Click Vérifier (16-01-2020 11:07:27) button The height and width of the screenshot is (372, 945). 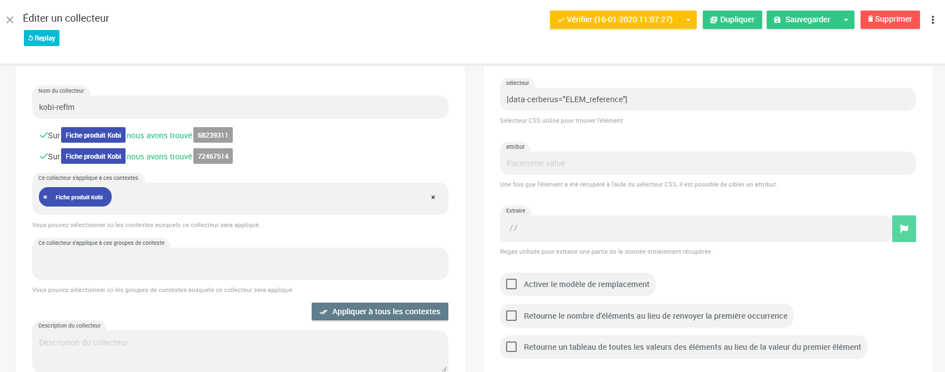tap(615, 20)
